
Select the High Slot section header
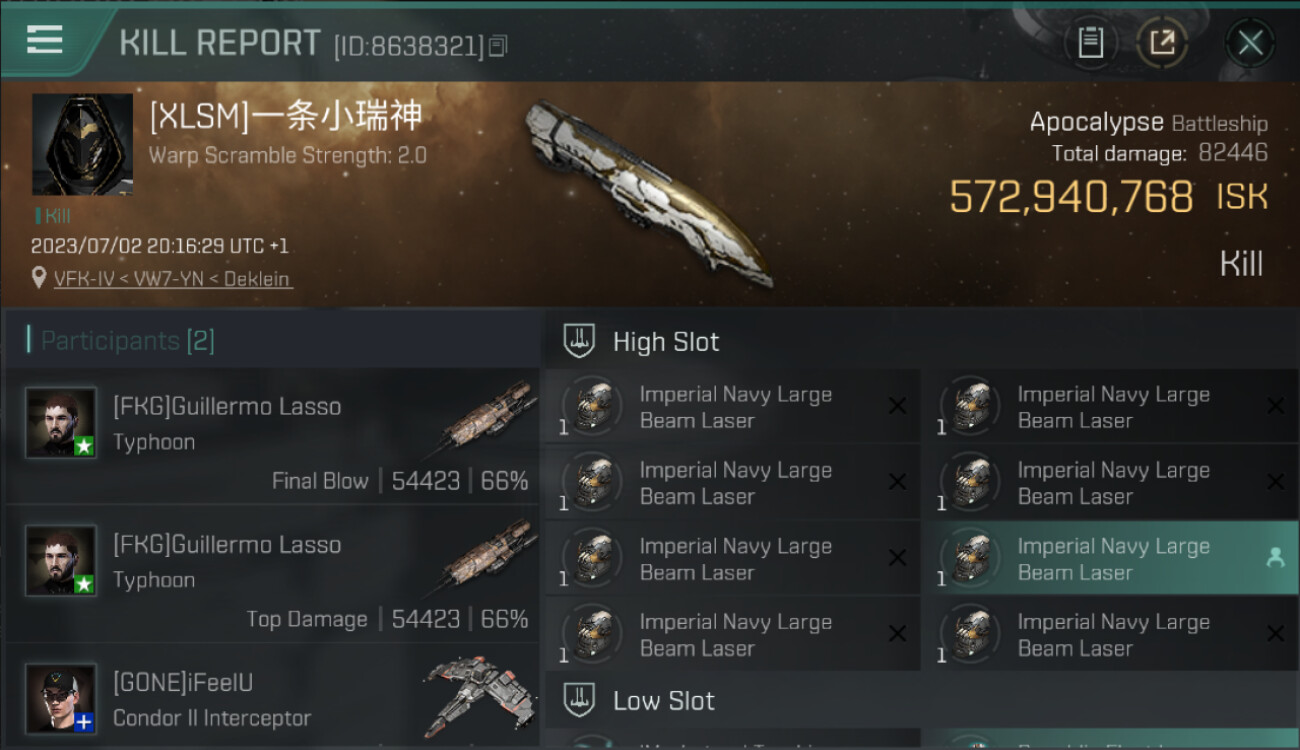click(666, 342)
